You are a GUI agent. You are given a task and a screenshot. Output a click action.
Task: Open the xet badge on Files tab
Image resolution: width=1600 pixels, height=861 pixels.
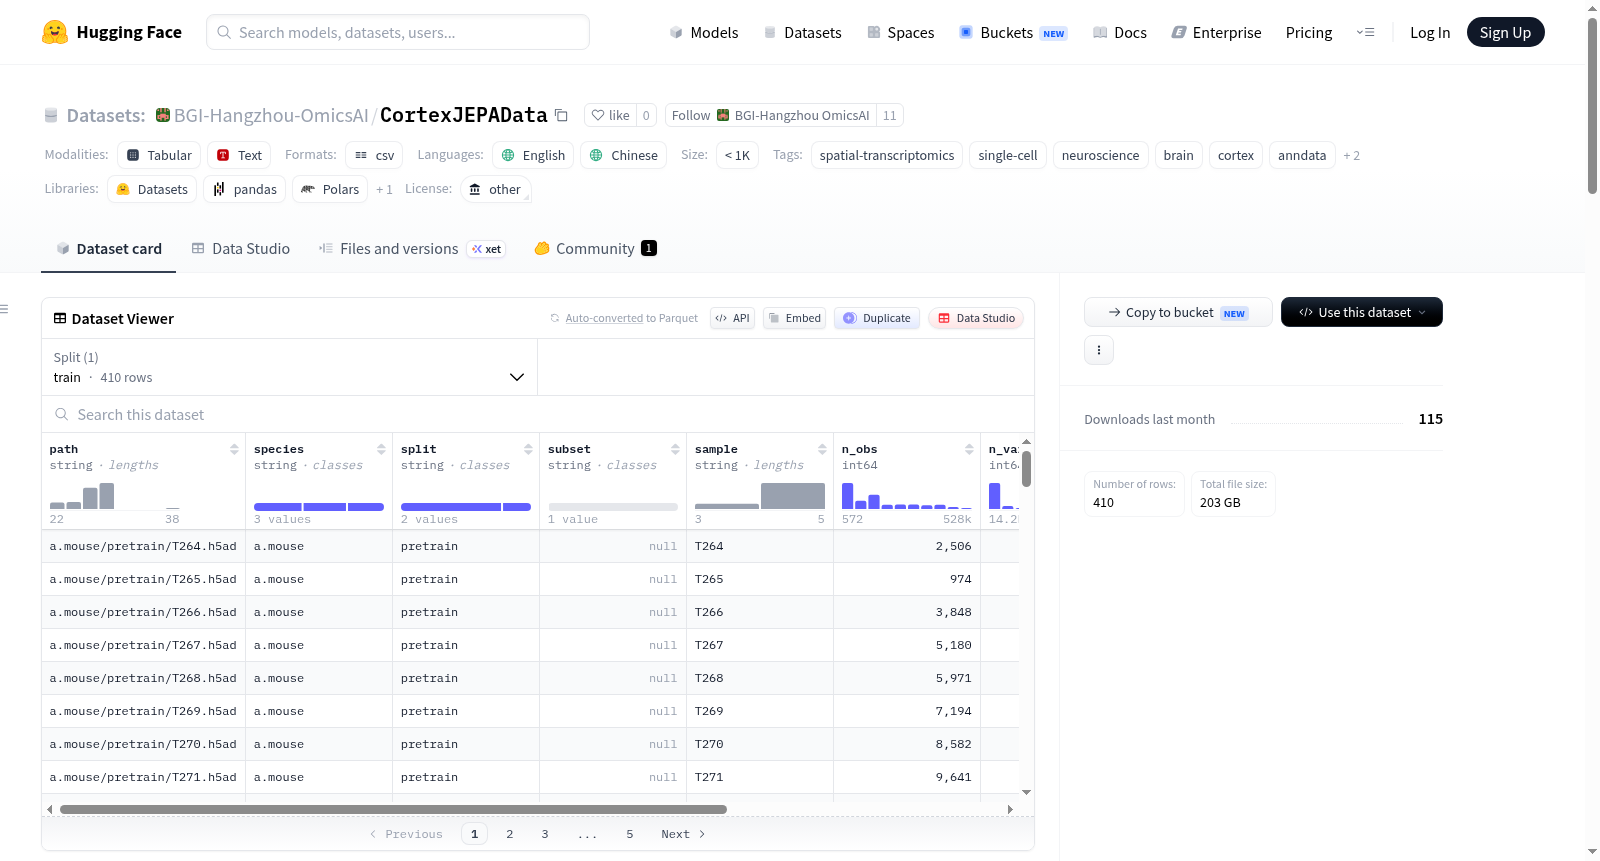(487, 249)
